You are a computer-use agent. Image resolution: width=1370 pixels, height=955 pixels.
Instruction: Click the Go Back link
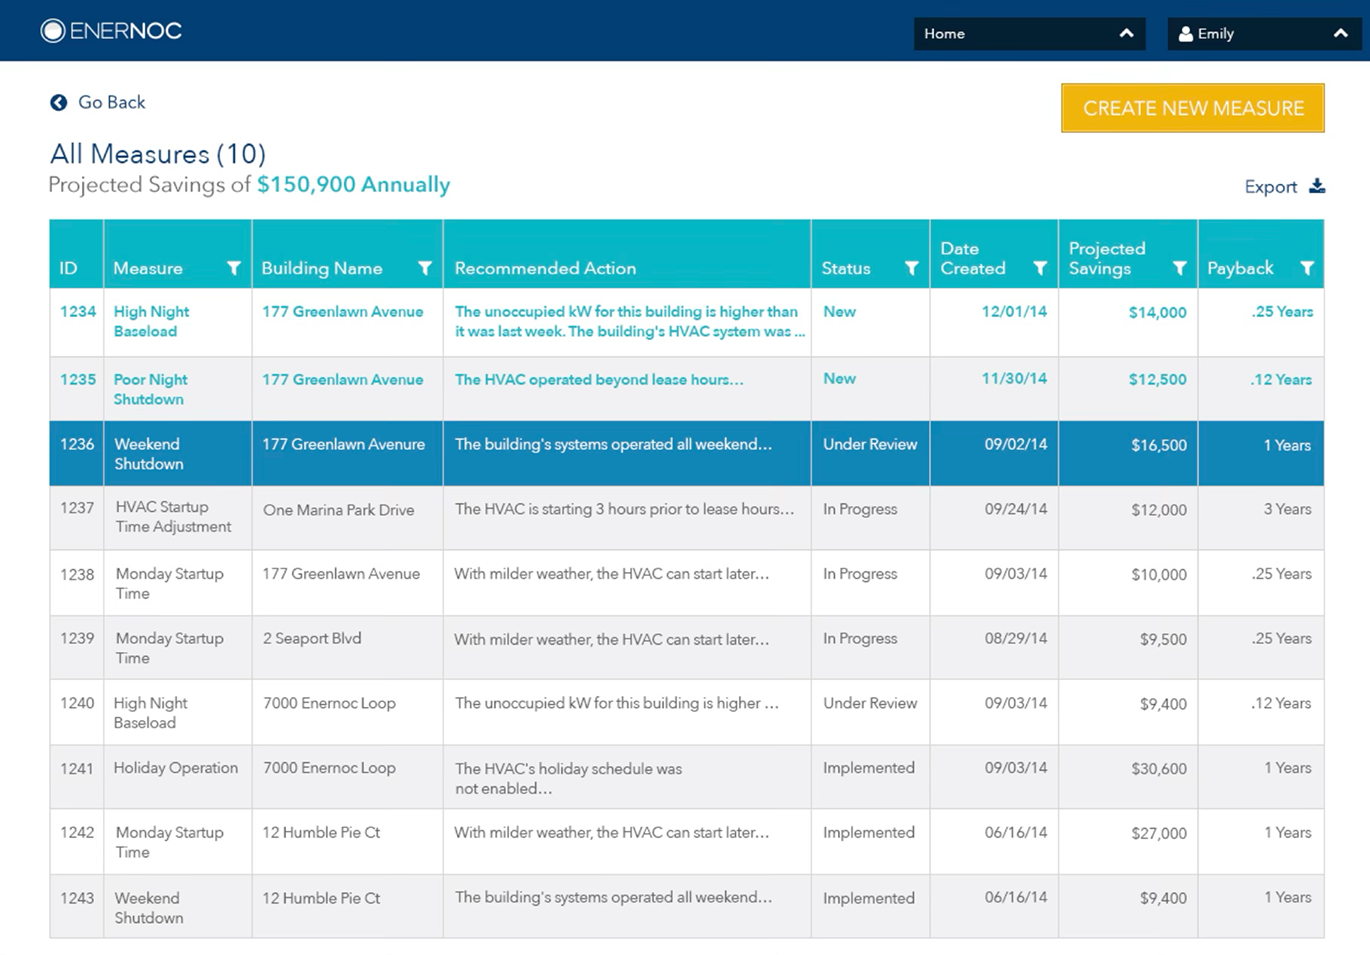click(111, 102)
